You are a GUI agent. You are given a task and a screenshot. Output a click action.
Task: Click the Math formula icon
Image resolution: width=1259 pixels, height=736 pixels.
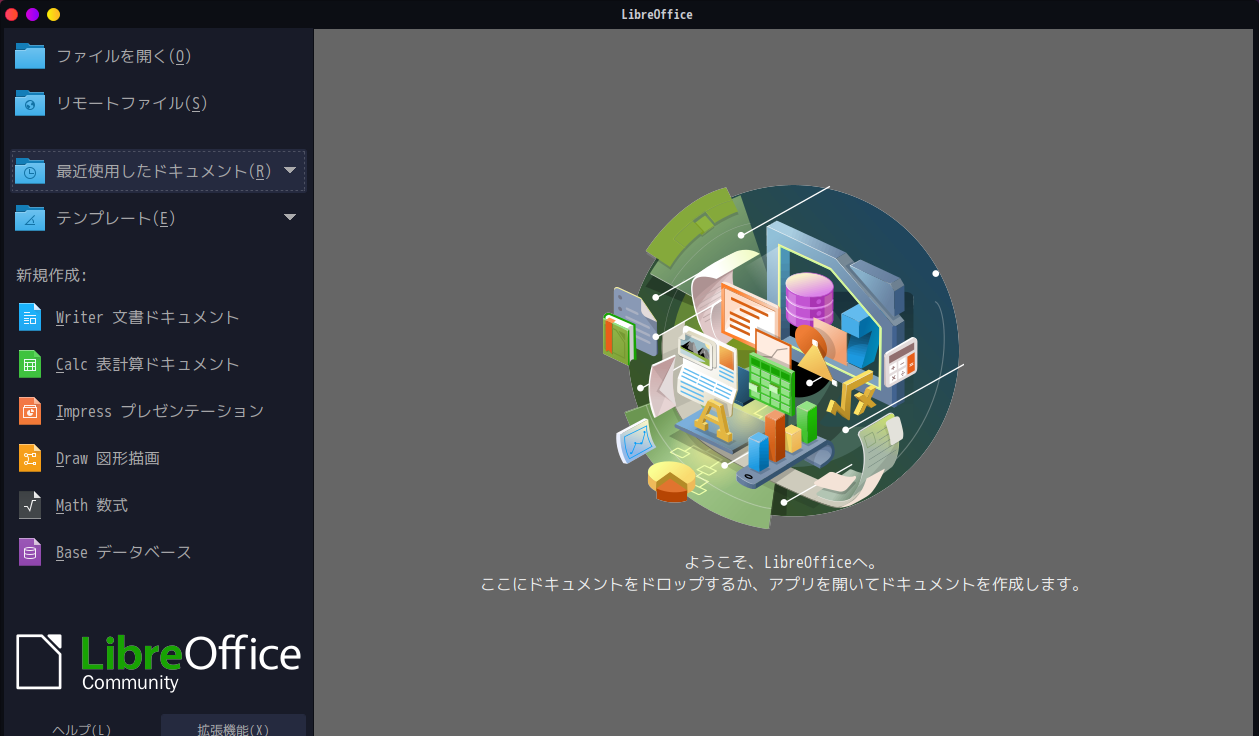click(x=30, y=505)
